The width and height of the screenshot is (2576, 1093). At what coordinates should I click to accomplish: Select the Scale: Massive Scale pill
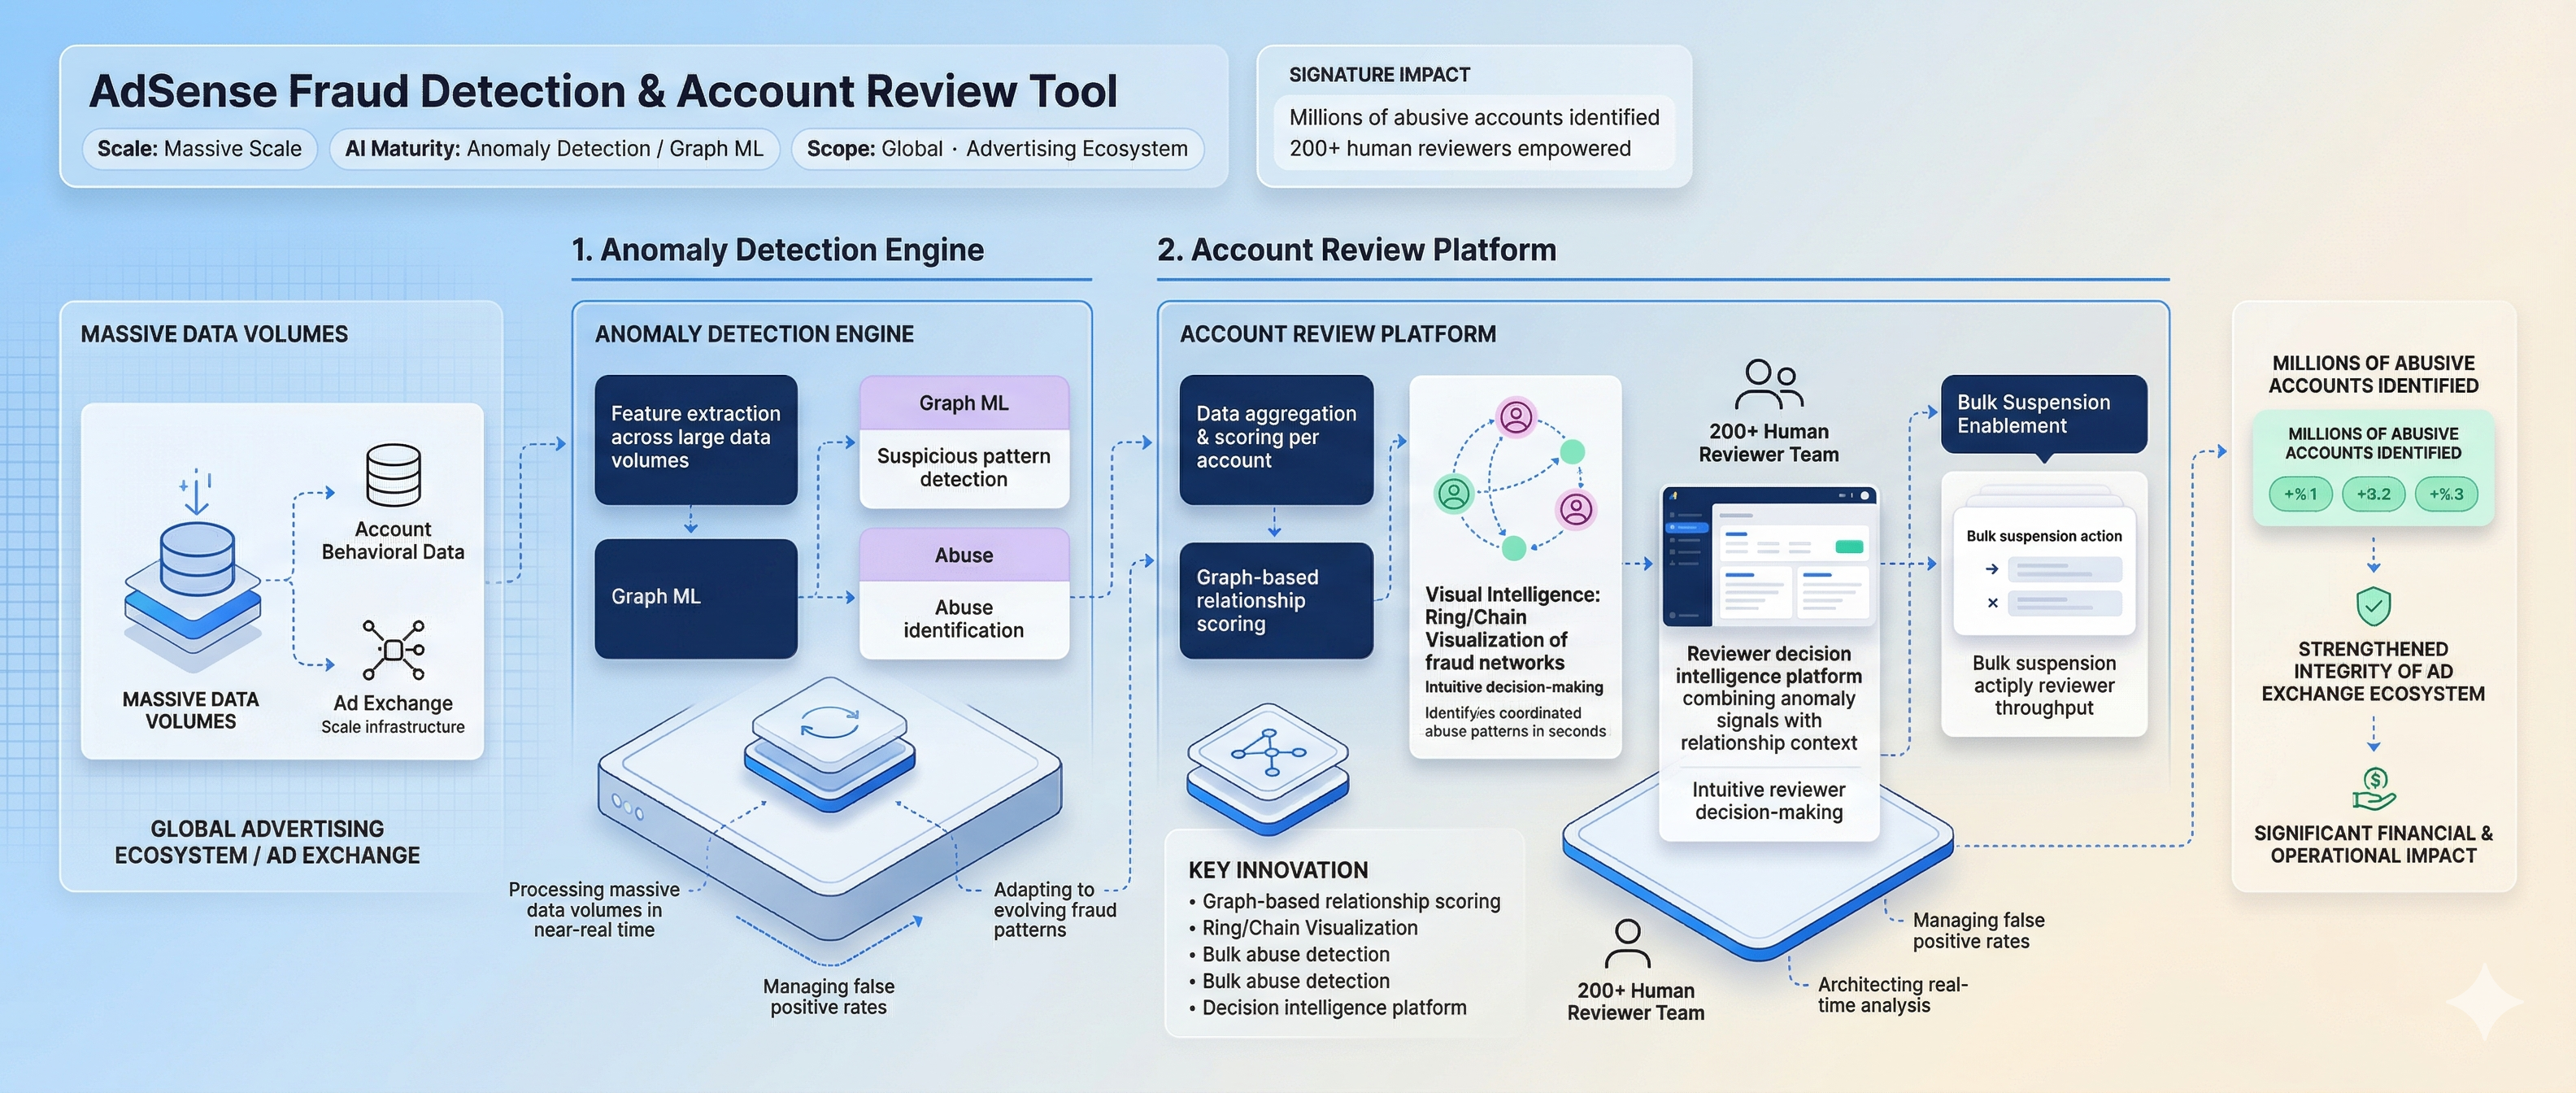(199, 149)
